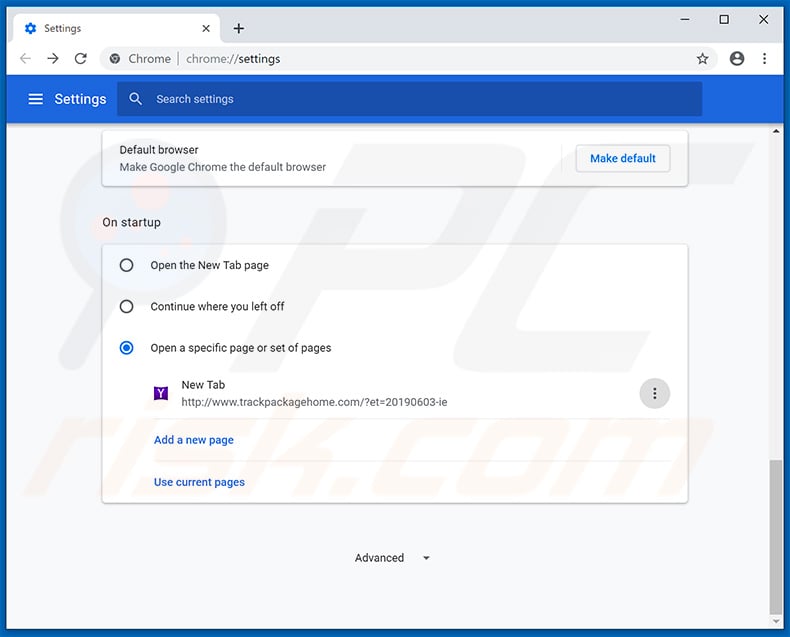Close the Settings tab
The width and height of the screenshot is (790, 637).
point(206,28)
